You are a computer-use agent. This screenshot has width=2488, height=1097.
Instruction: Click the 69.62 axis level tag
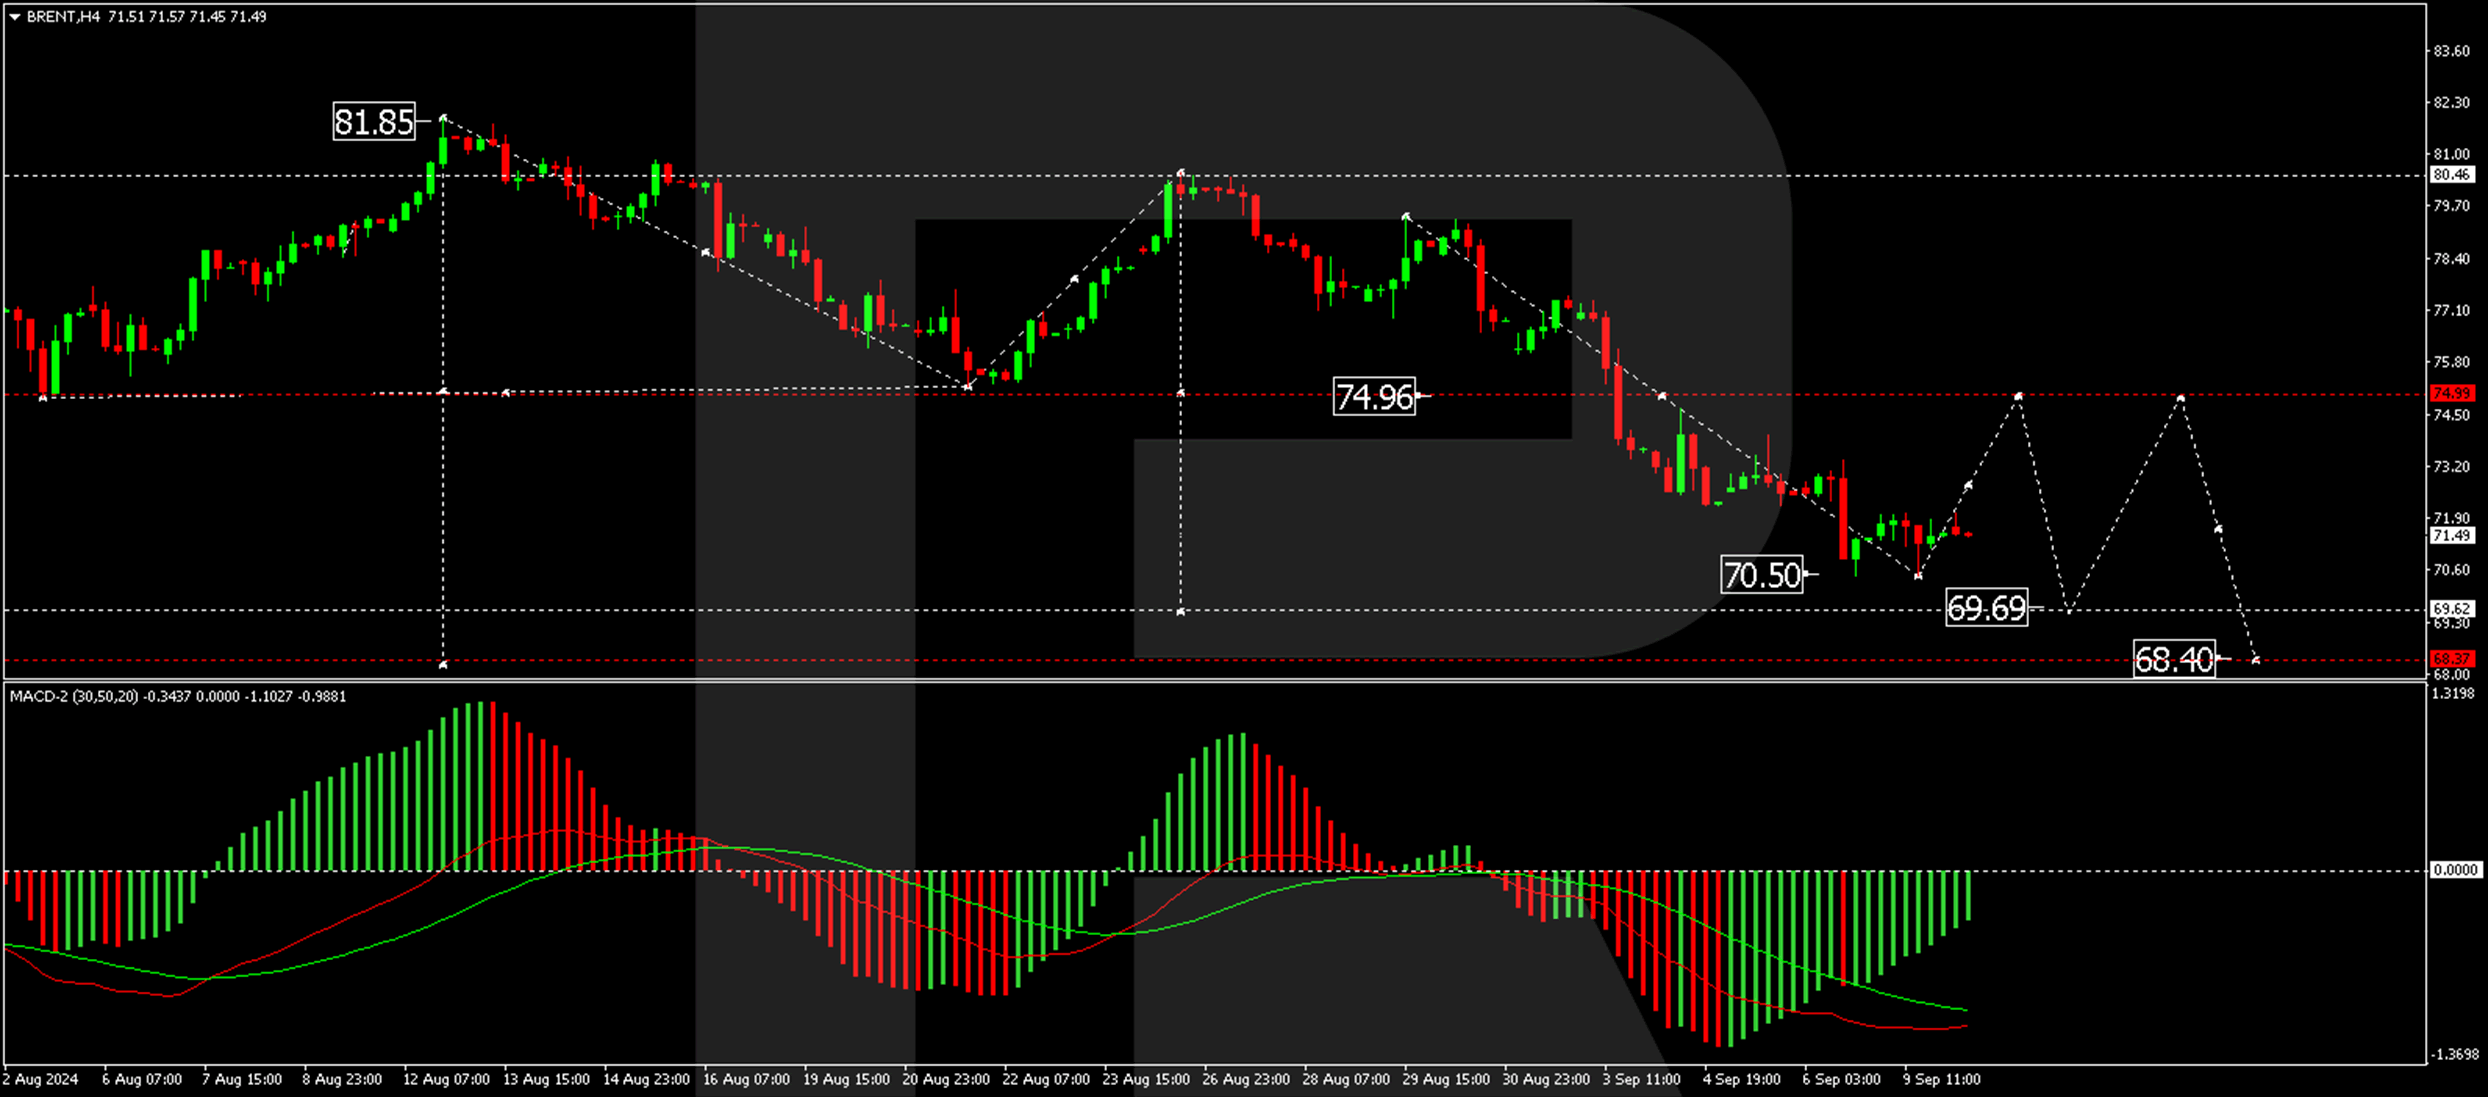2451,609
